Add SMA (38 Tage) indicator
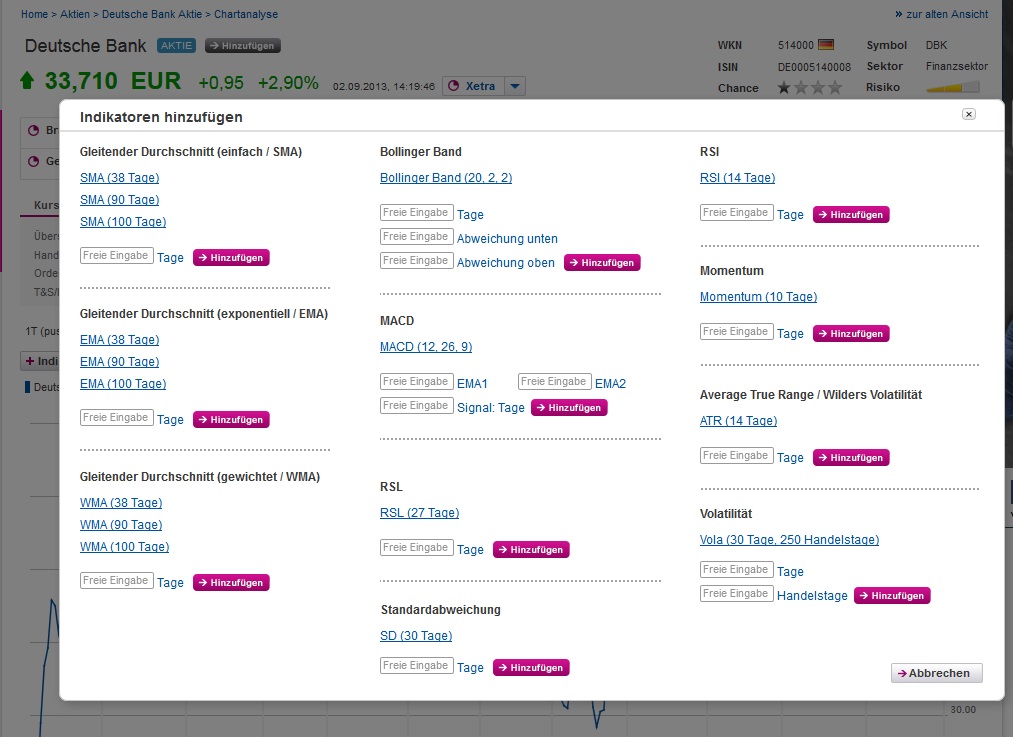The height and width of the screenshot is (737, 1013). 120,178
